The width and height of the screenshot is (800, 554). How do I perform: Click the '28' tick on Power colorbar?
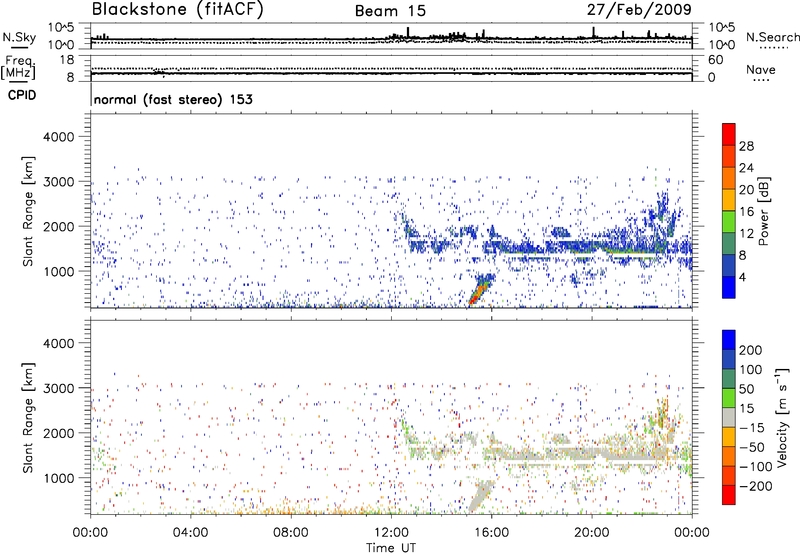click(746, 146)
